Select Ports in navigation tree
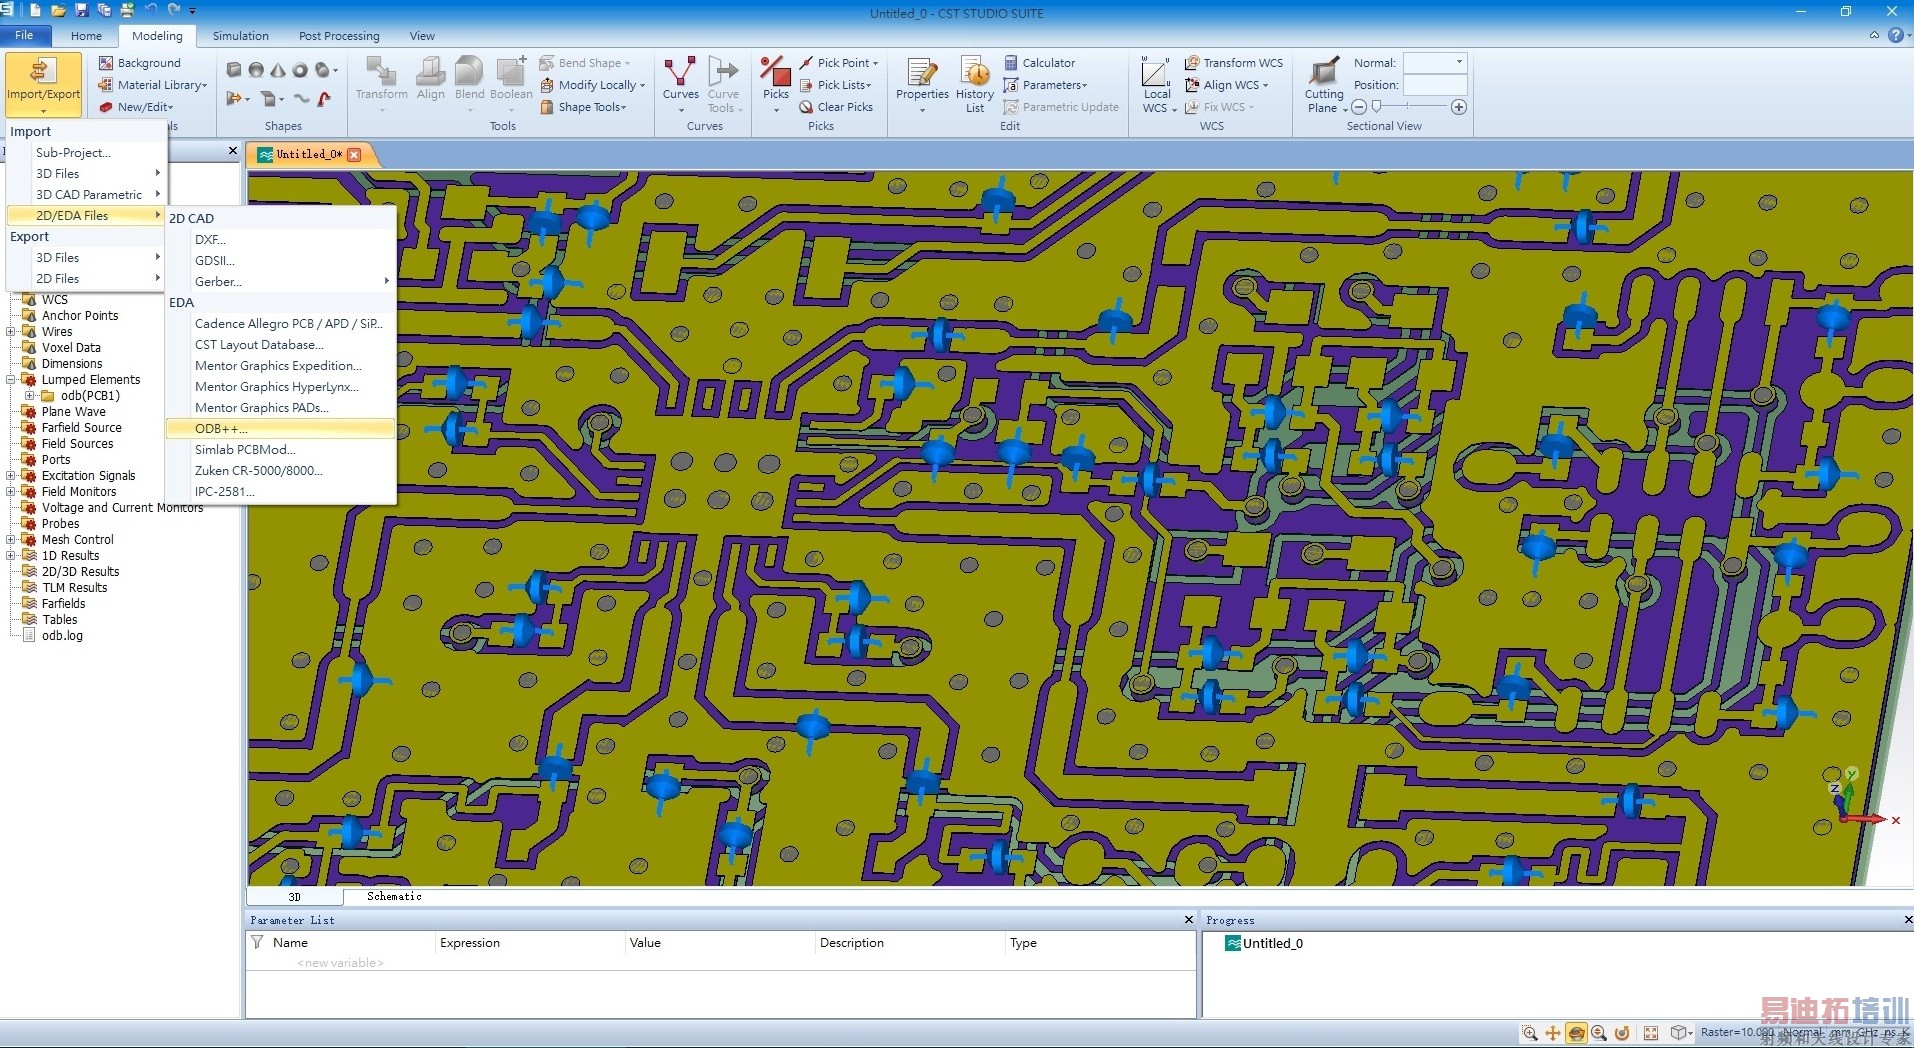Viewport: 1914px width, 1048px height. 56,460
